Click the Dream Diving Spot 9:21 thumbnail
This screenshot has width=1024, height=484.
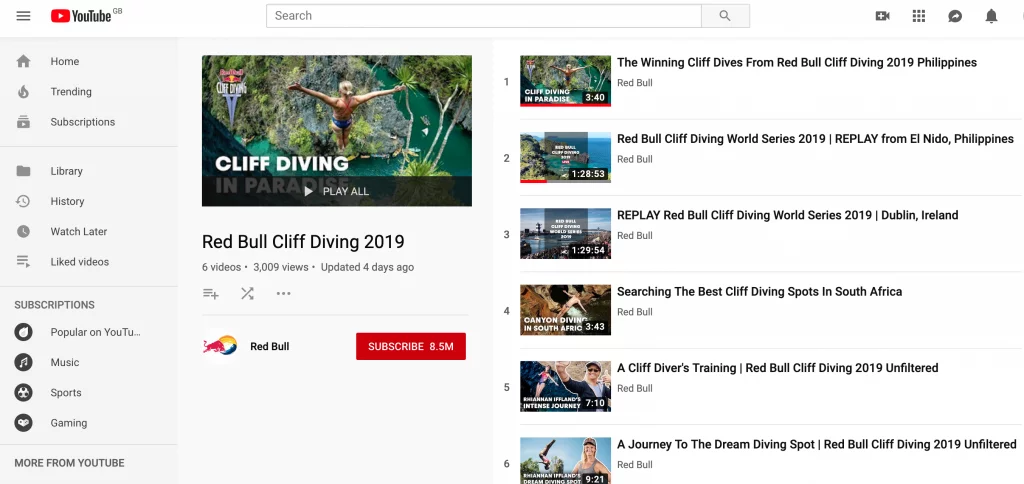[x=566, y=460]
